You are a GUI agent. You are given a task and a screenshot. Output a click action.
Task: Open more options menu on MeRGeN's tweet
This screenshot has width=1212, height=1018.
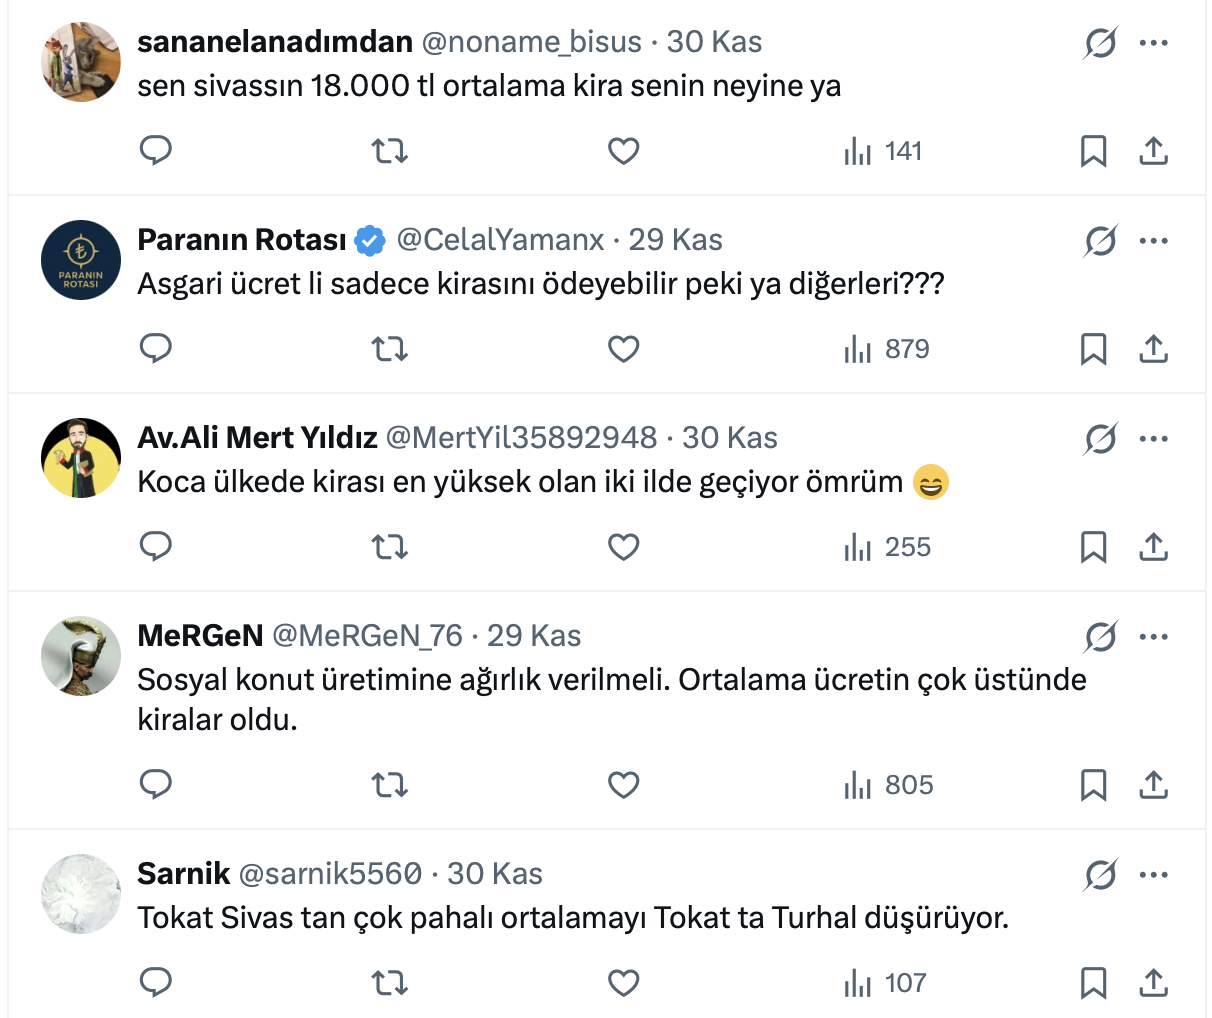point(1153,637)
